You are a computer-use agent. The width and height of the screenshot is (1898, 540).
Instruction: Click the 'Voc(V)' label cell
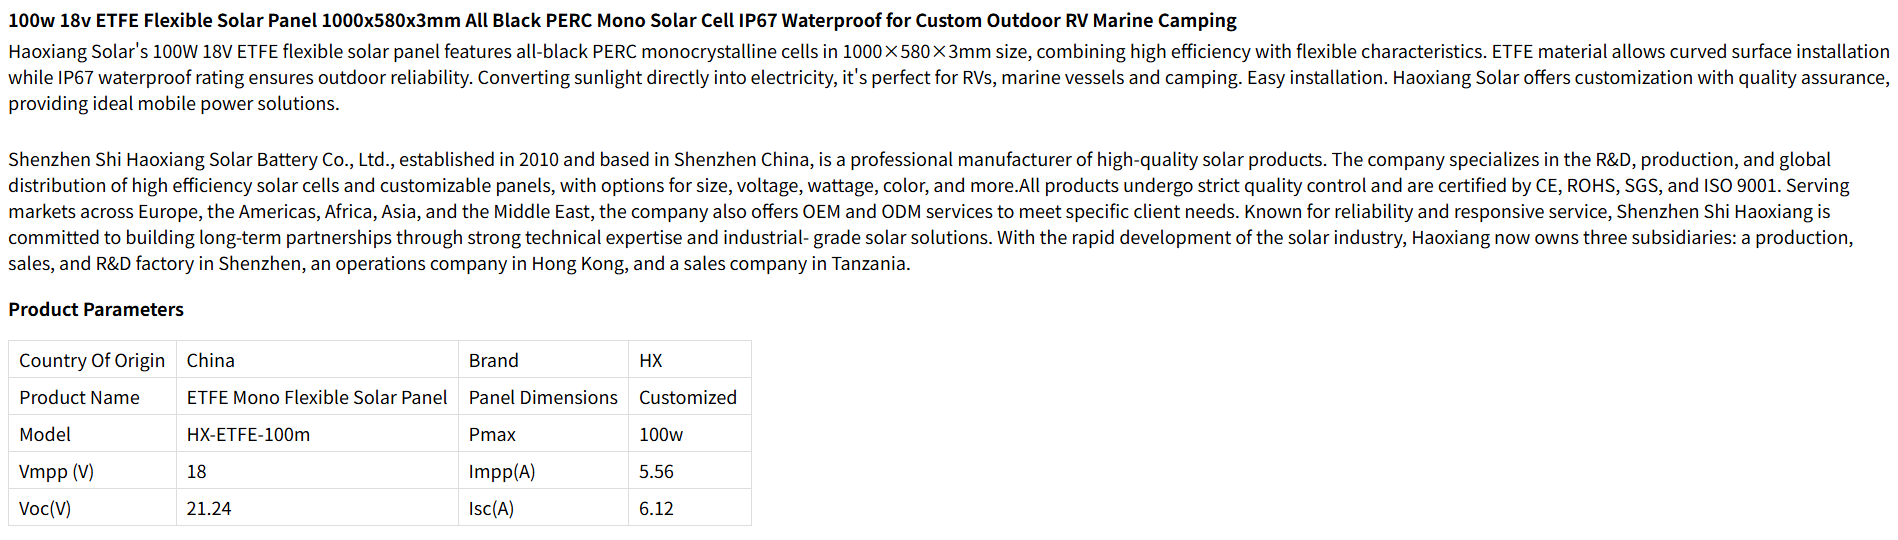(x=45, y=508)
